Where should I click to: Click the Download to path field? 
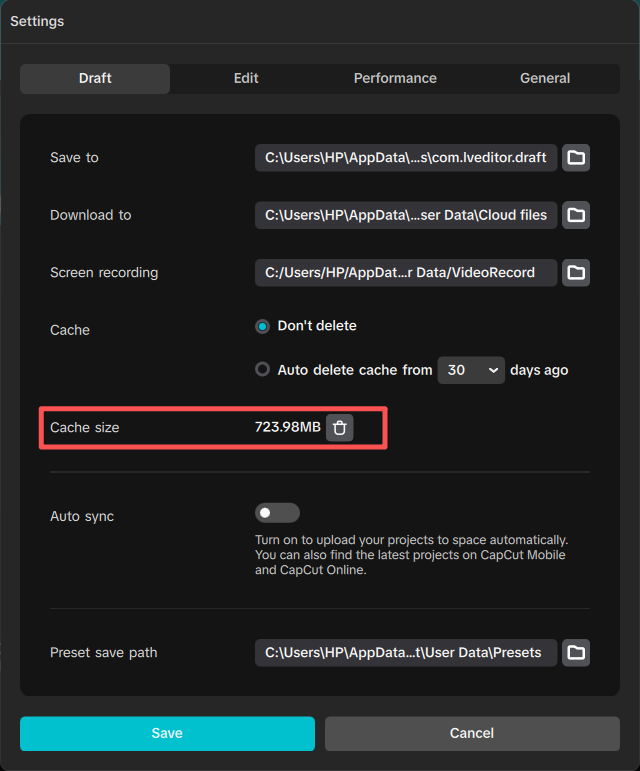click(406, 215)
